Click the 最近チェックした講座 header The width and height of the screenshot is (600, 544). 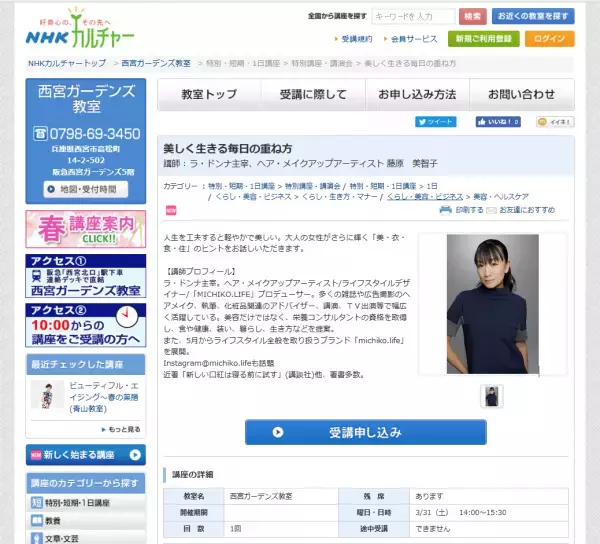(86, 365)
